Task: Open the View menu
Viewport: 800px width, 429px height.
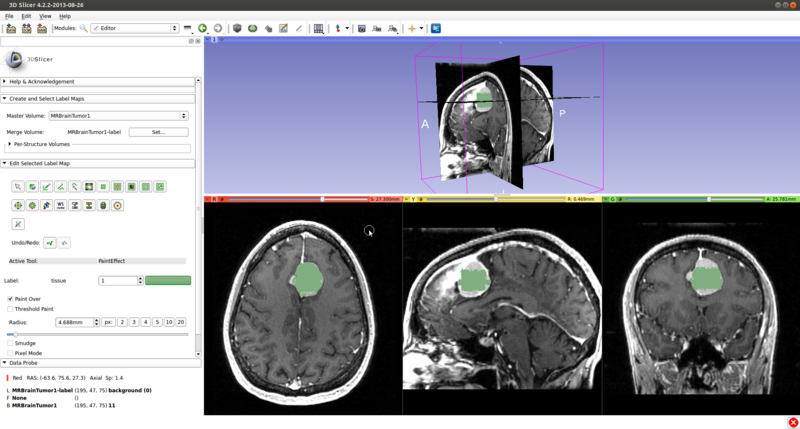Action: (x=44, y=16)
